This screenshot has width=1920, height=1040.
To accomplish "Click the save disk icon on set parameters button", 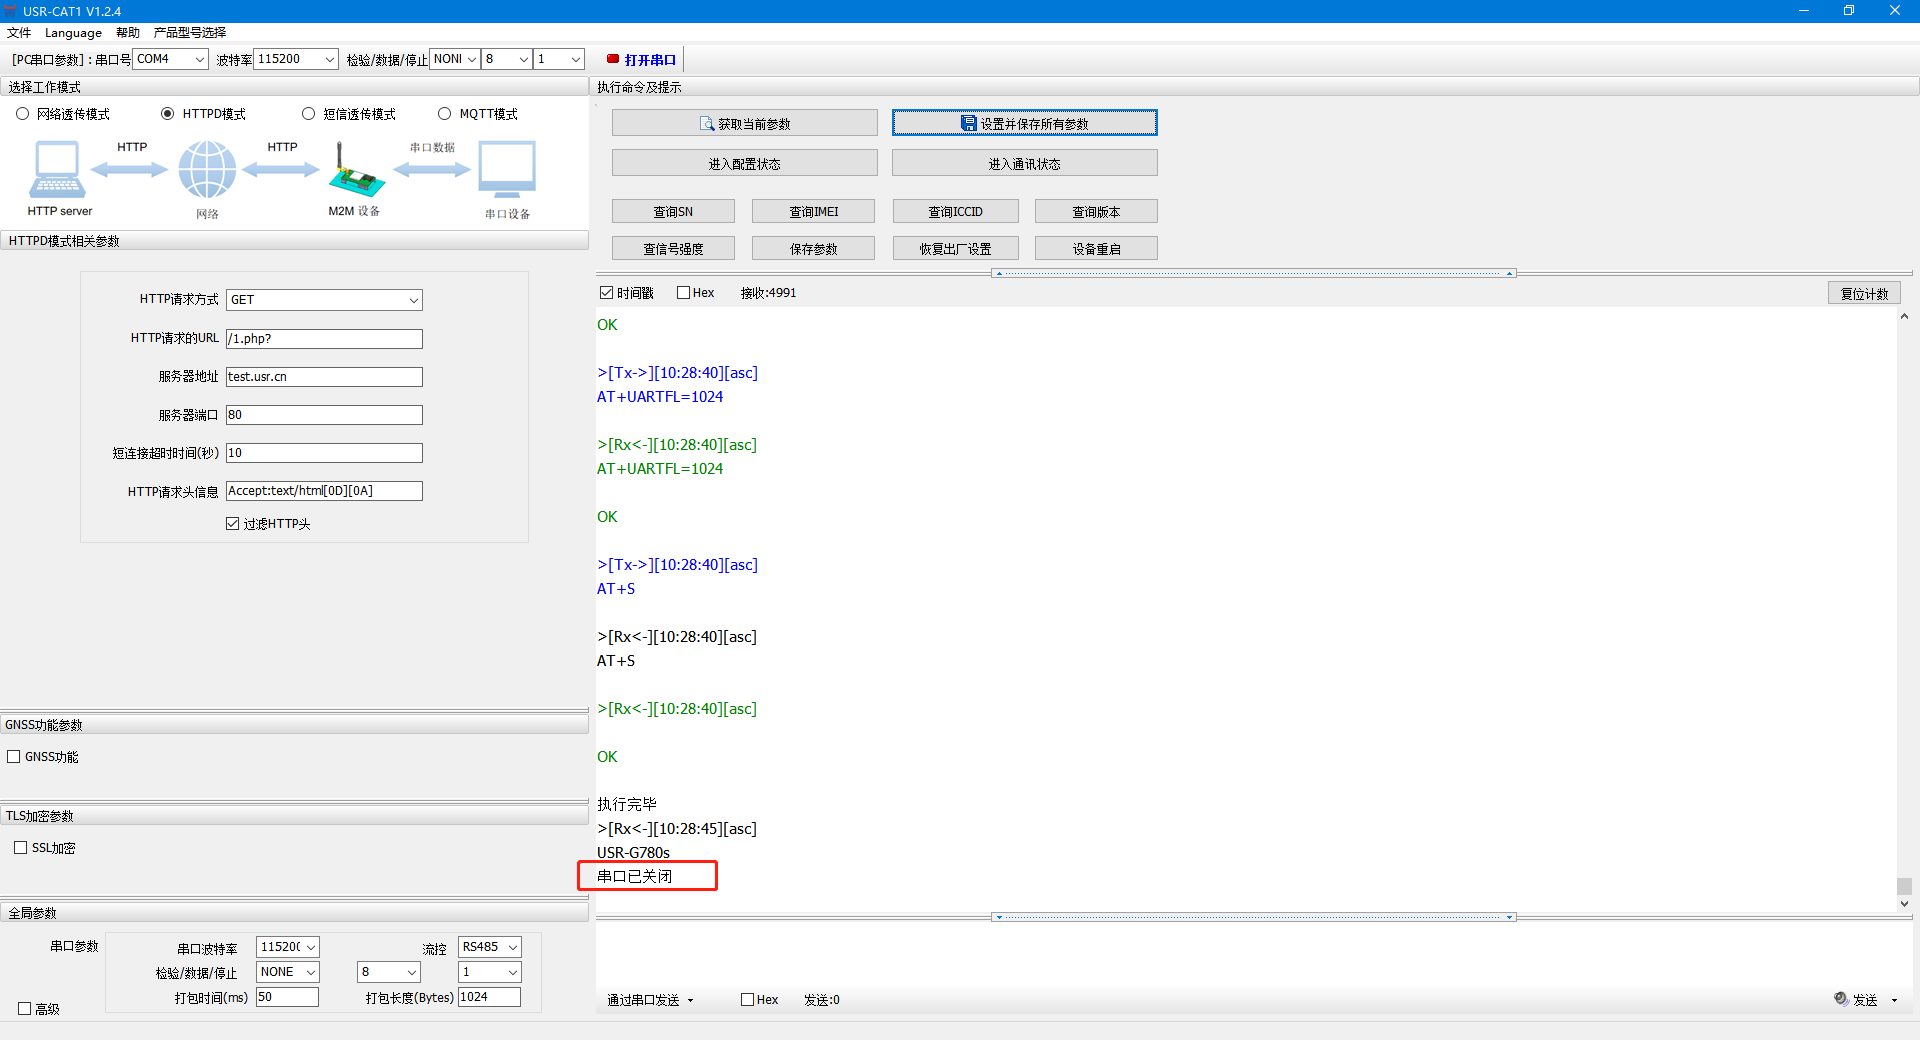I will (x=968, y=123).
